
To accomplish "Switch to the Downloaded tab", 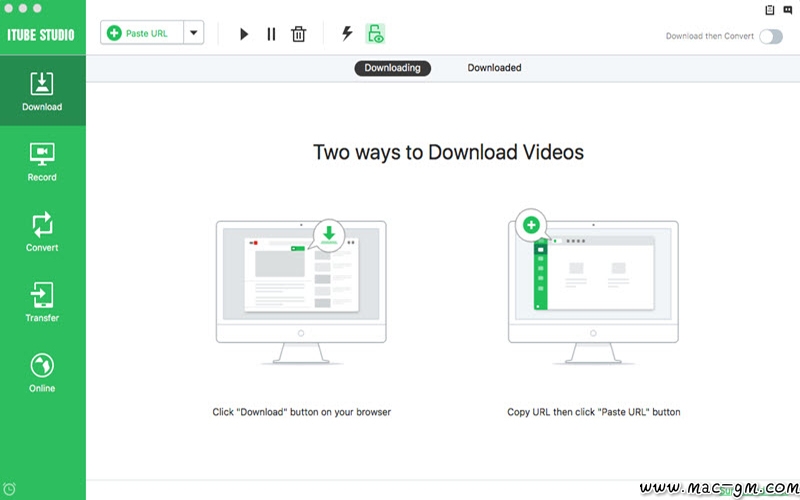I will point(494,68).
